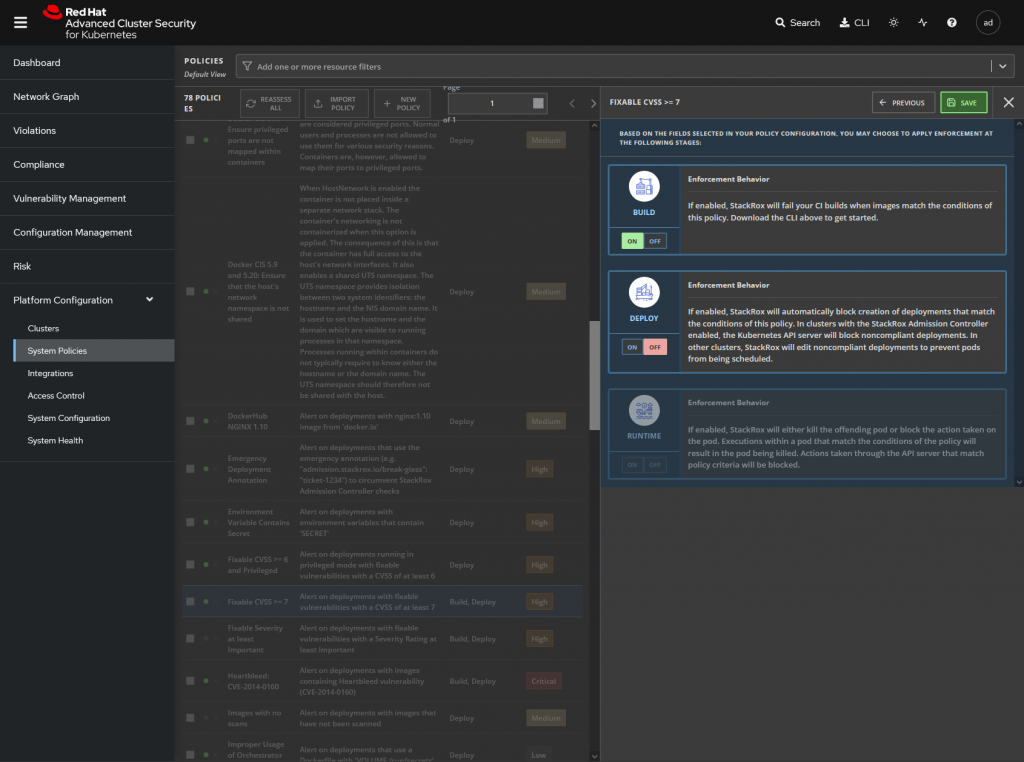Create a policy with New Policy
The width and height of the screenshot is (1024, 762).
pyautogui.click(x=402, y=103)
